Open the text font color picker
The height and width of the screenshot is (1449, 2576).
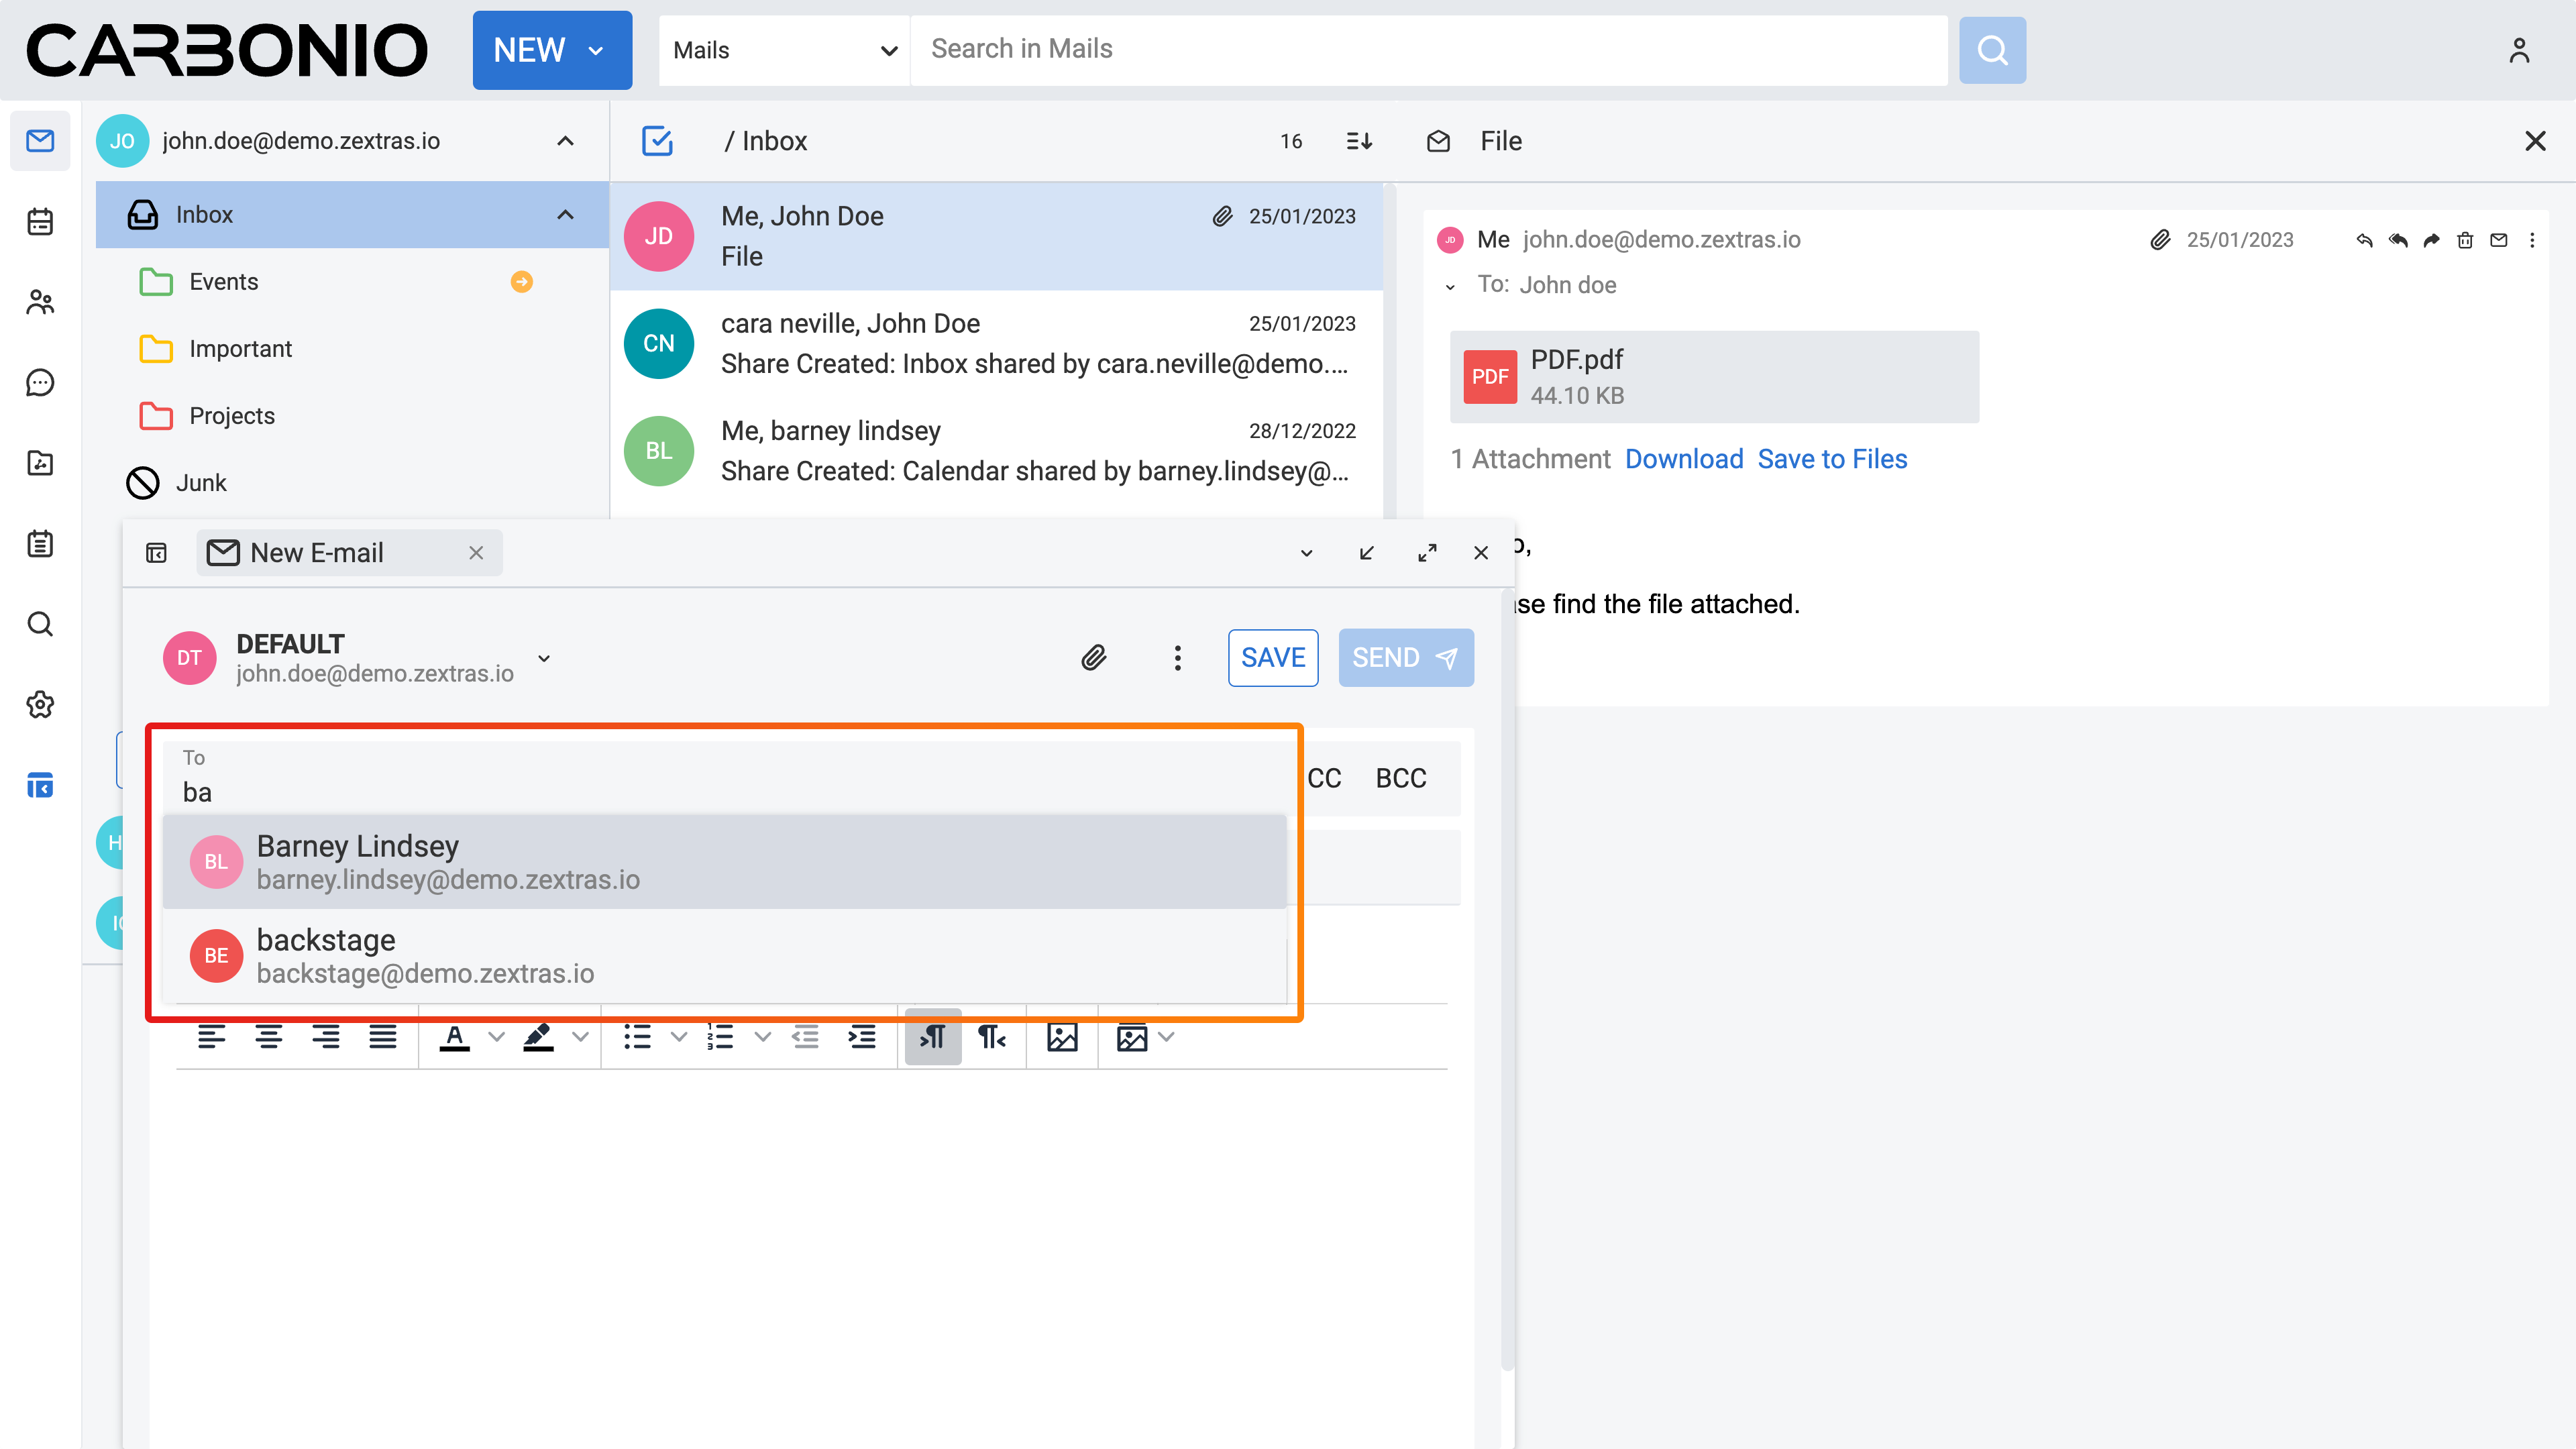coord(455,1037)
